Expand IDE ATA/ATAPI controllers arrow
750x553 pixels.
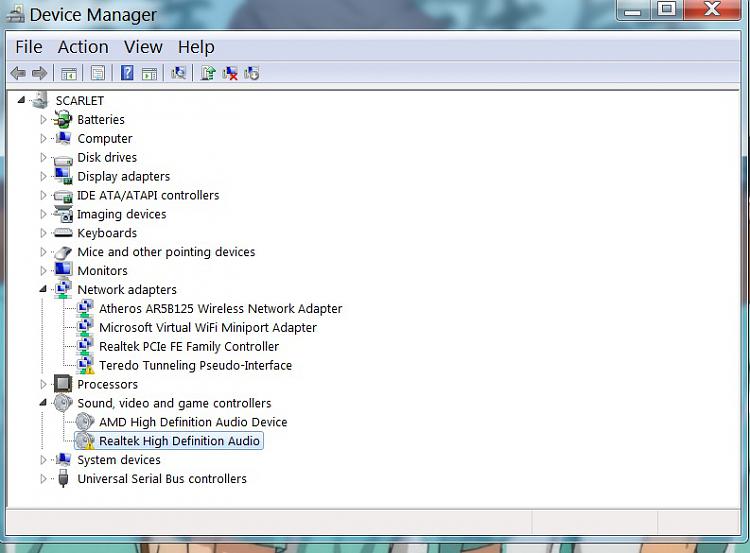pyautogui.click(x=43, y=195)
